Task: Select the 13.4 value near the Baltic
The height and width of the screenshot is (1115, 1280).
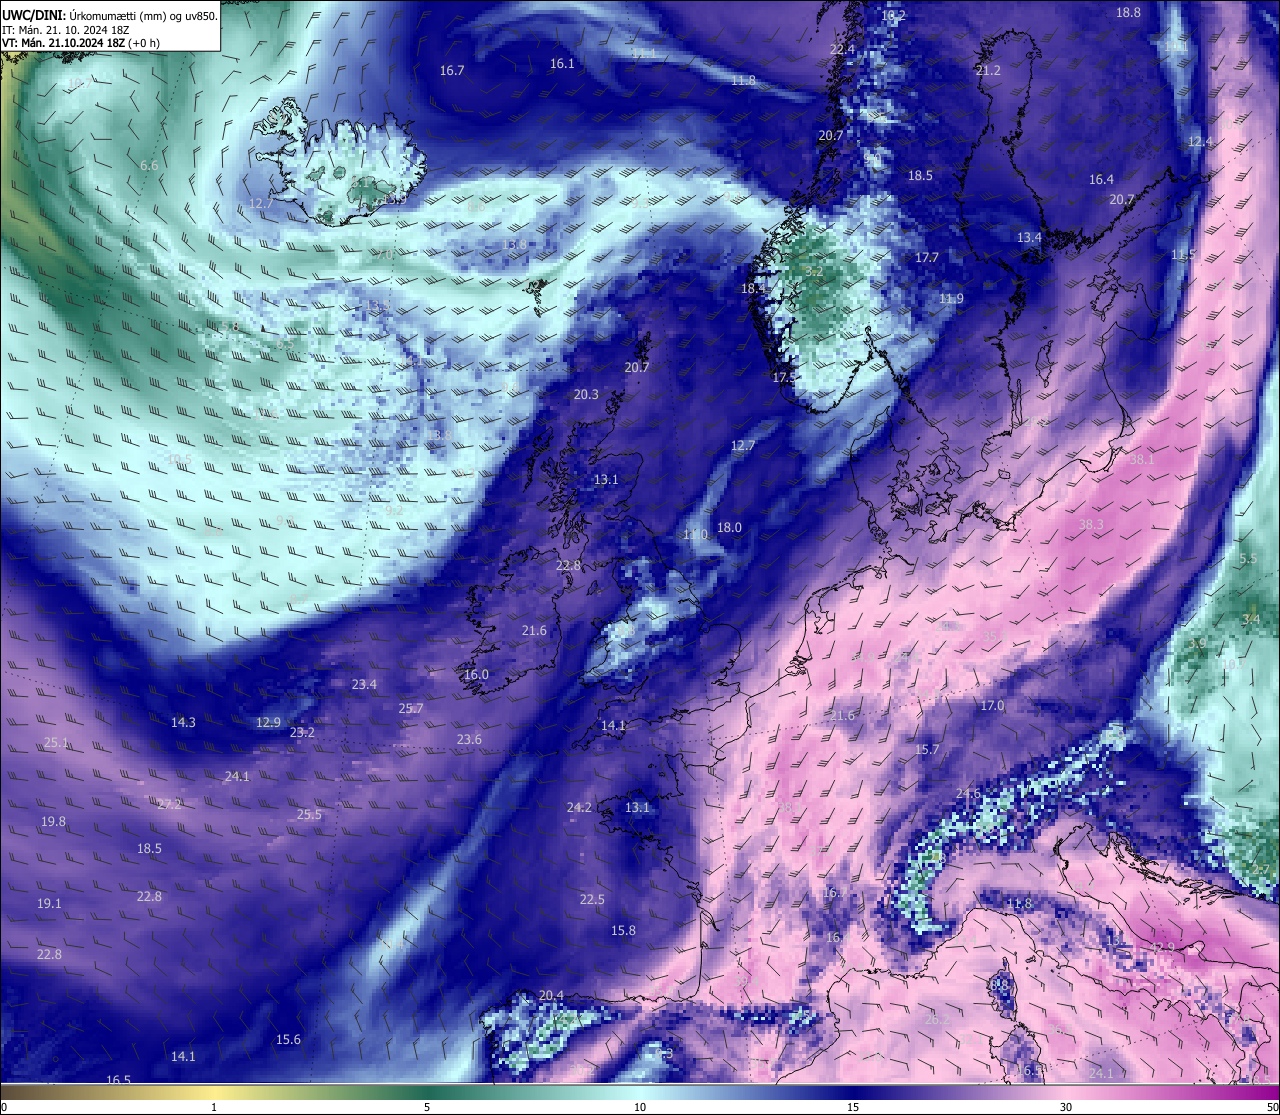Action: (x=1029, y=237)
